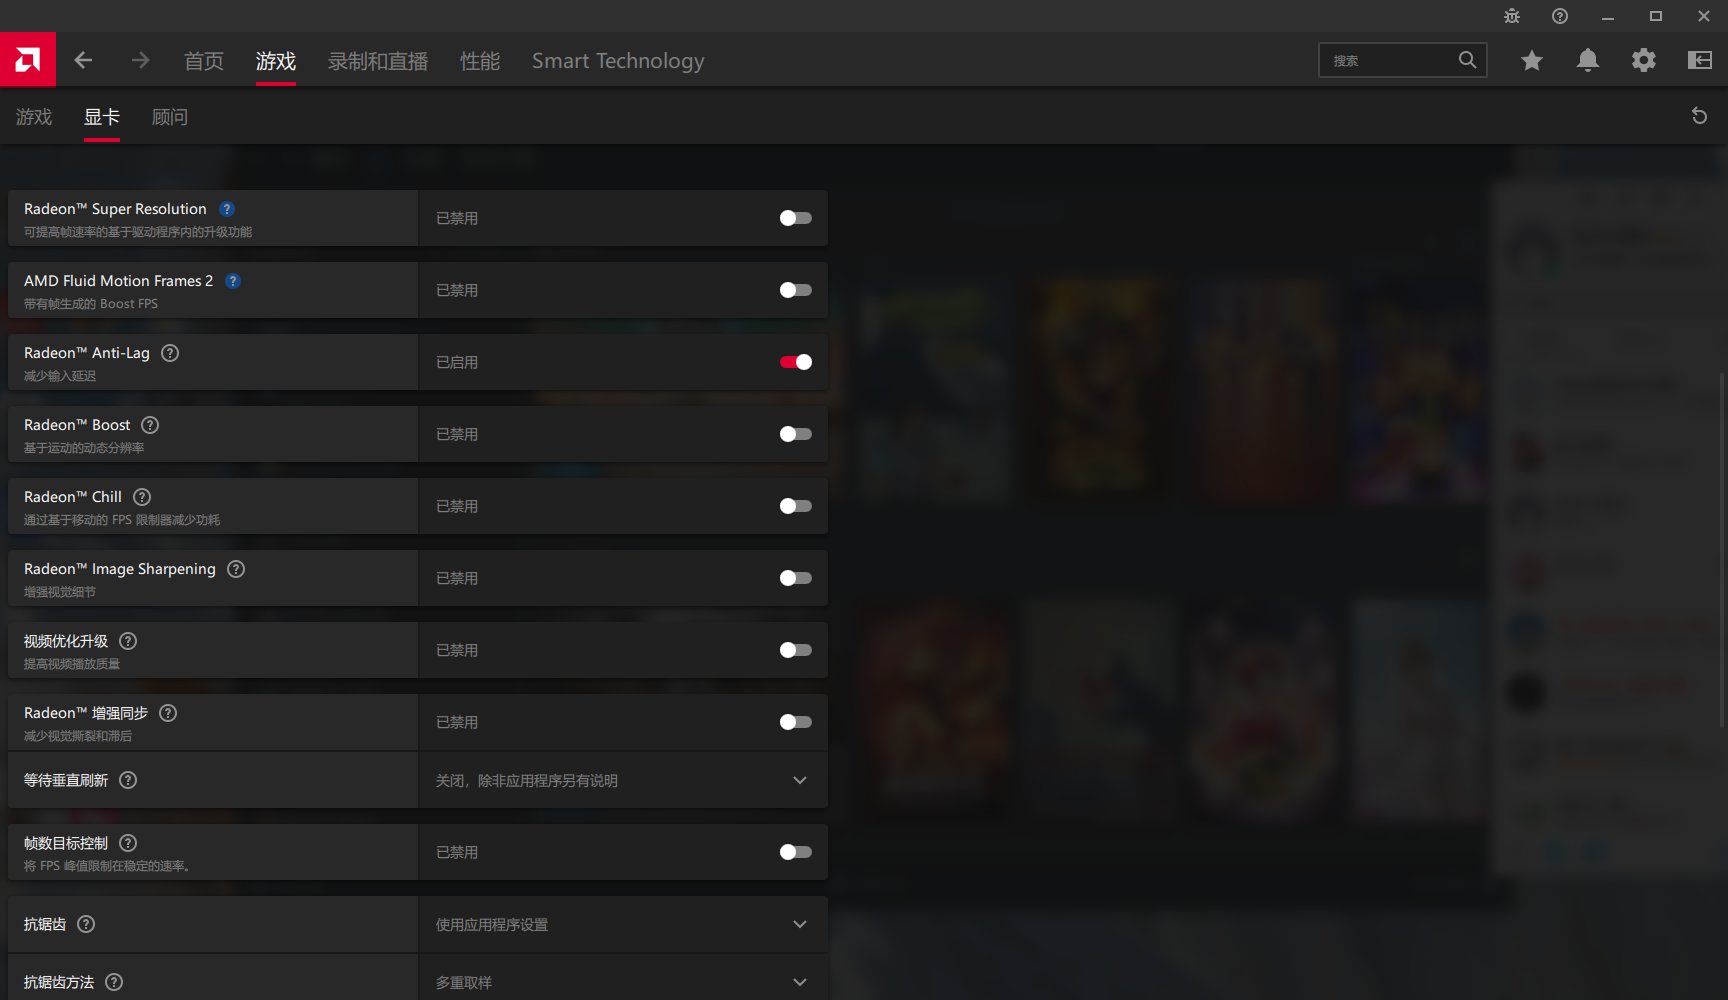The height and width of the screenshot is (1000, 1728).
Task: Toggle the sidebar panel icon
Action: point(1700,60)
